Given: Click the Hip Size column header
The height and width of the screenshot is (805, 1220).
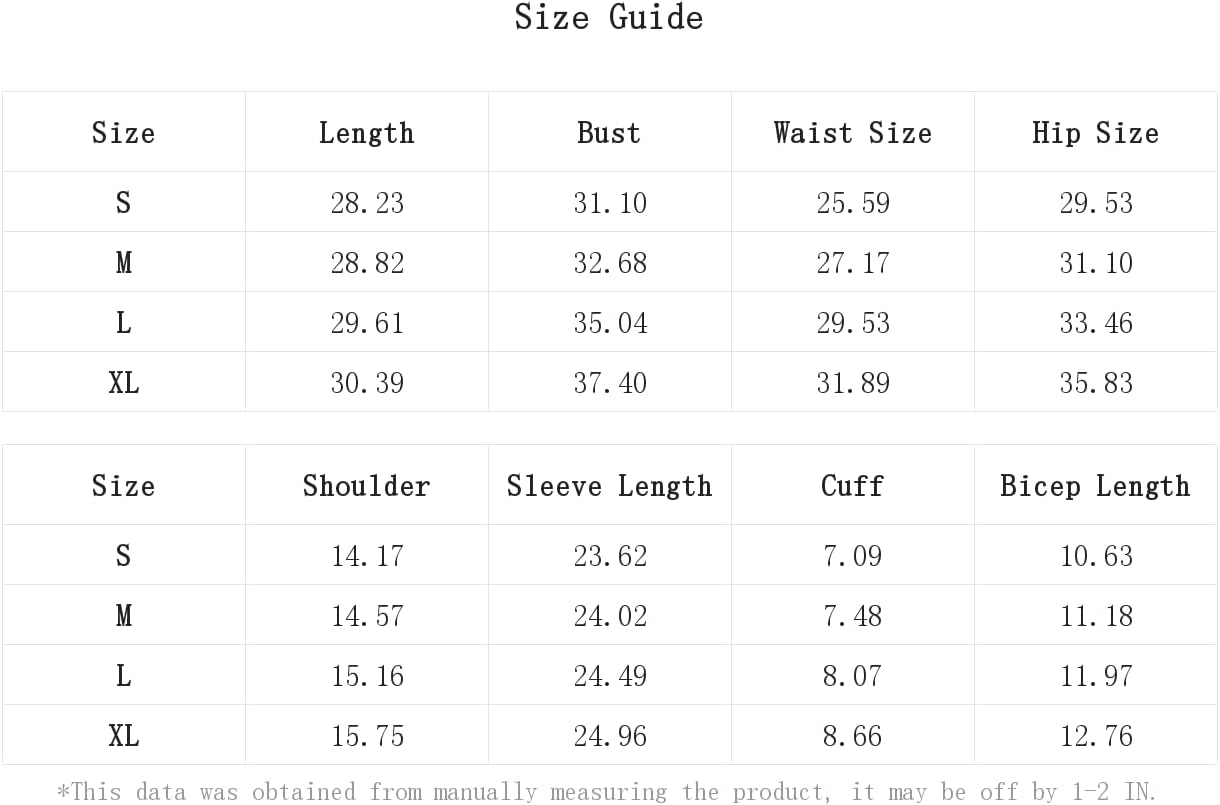Looking at the screenshot, I should coord(1095,133).
